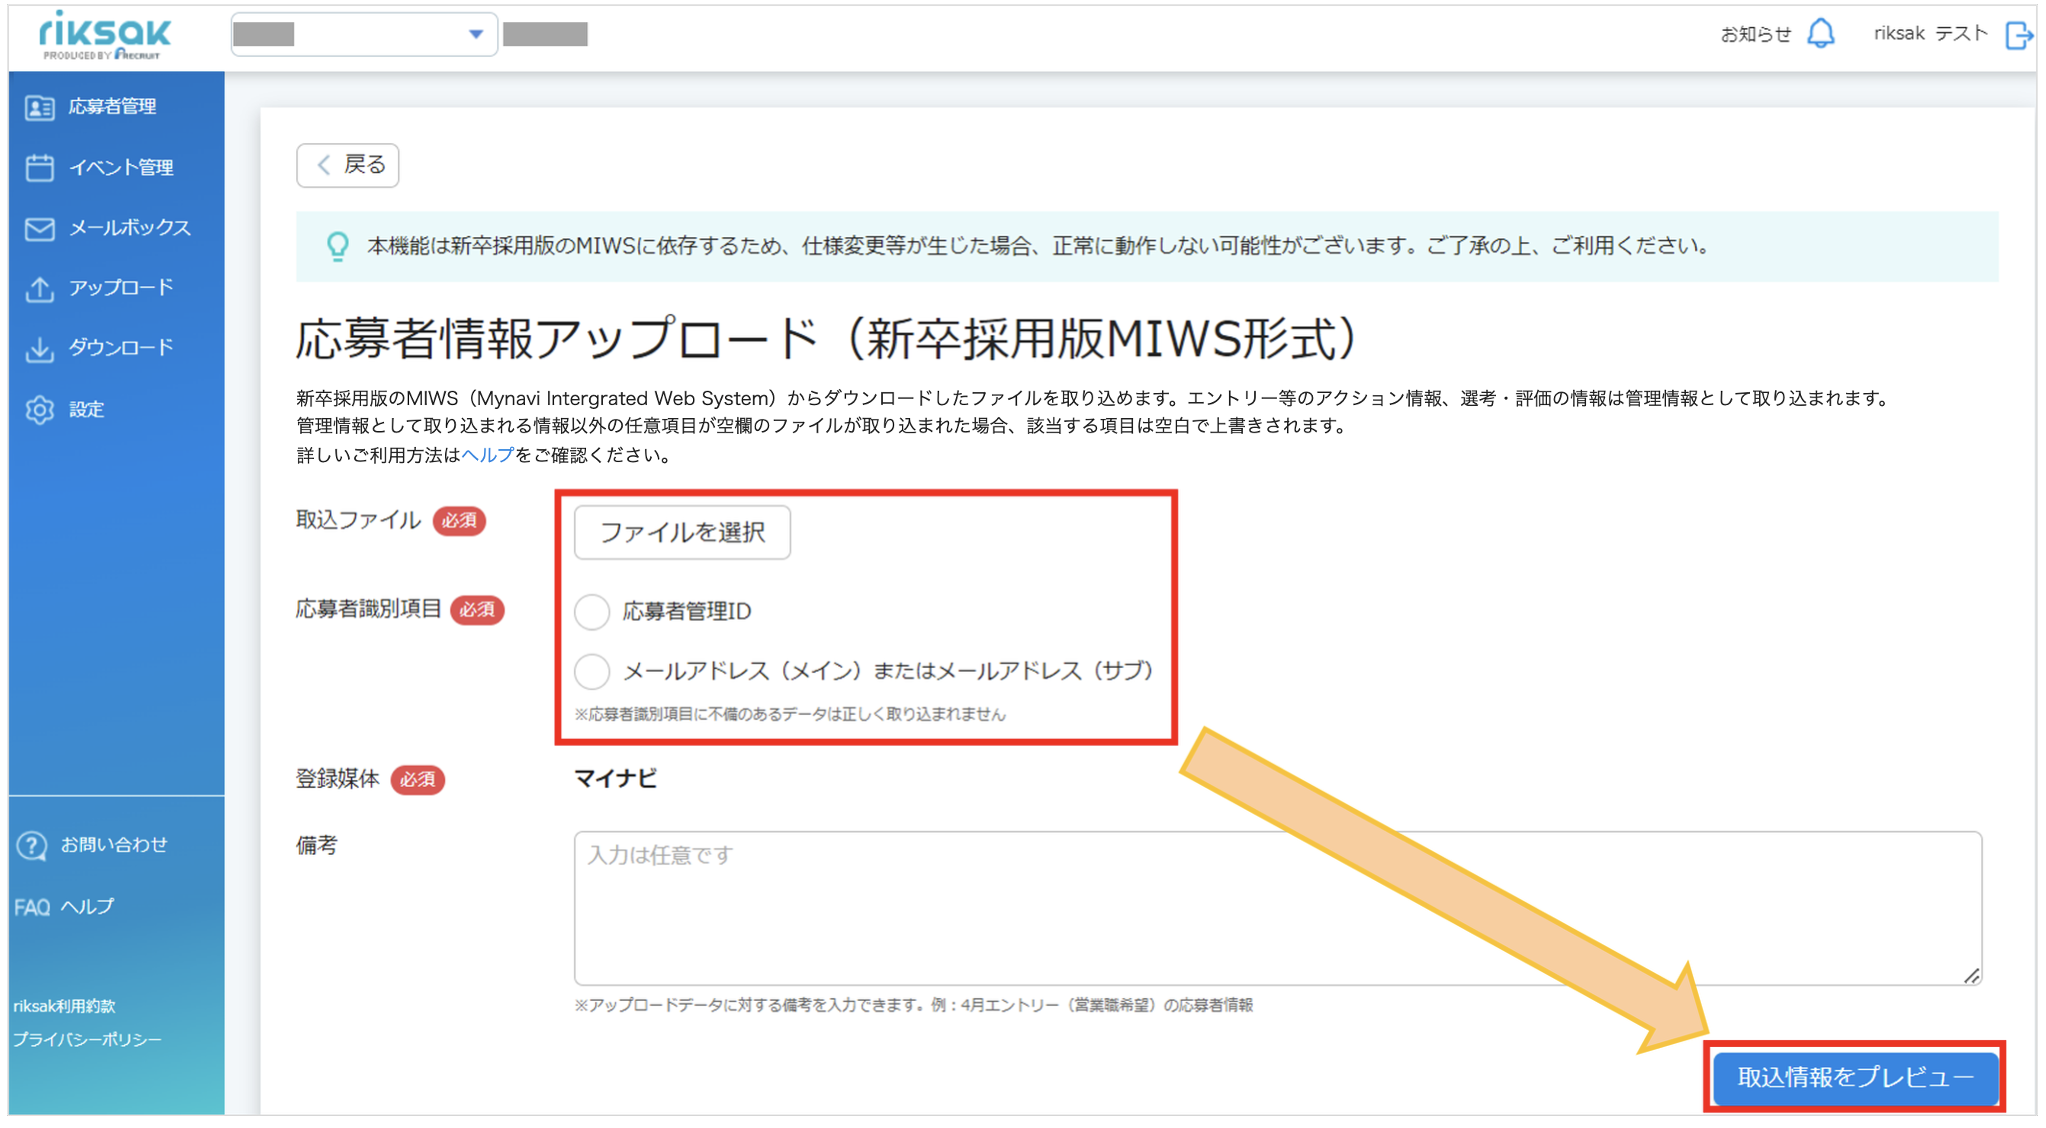Open the プライバシーポリシー link
The height and width of the screenshot is (1128, 2046).
(87, 1040)
